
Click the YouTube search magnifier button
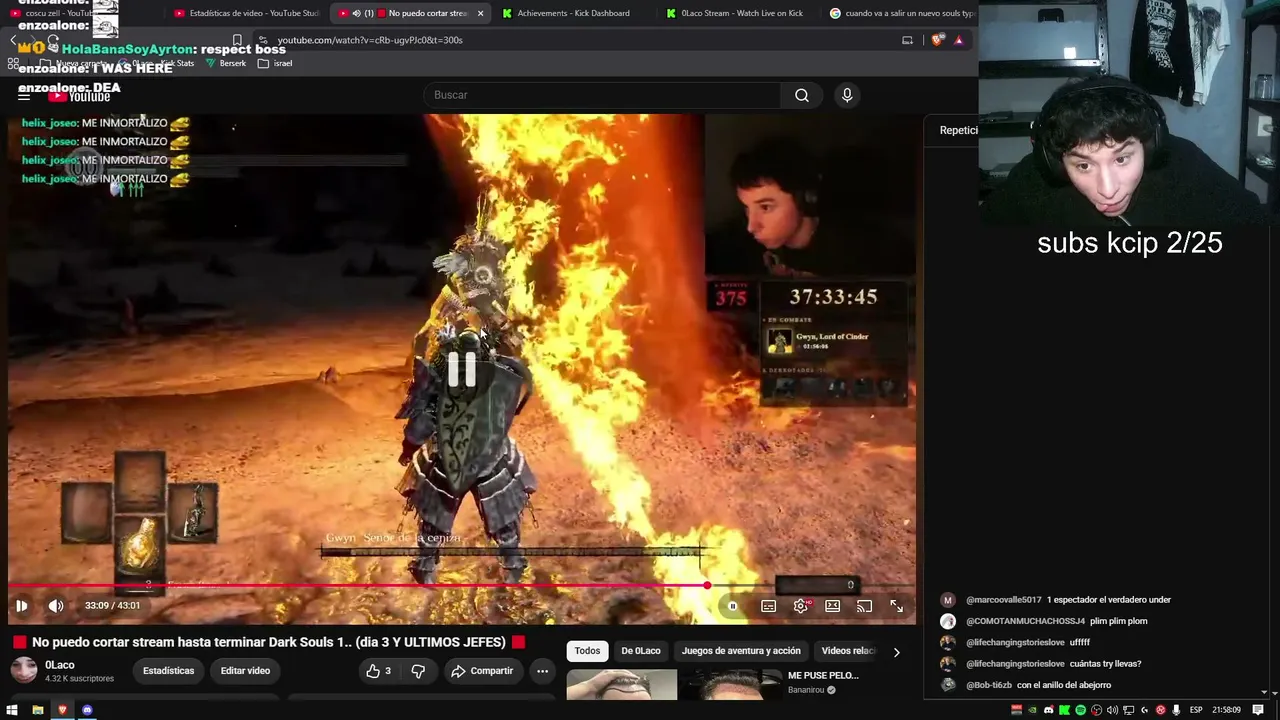(x=802, y=95)
